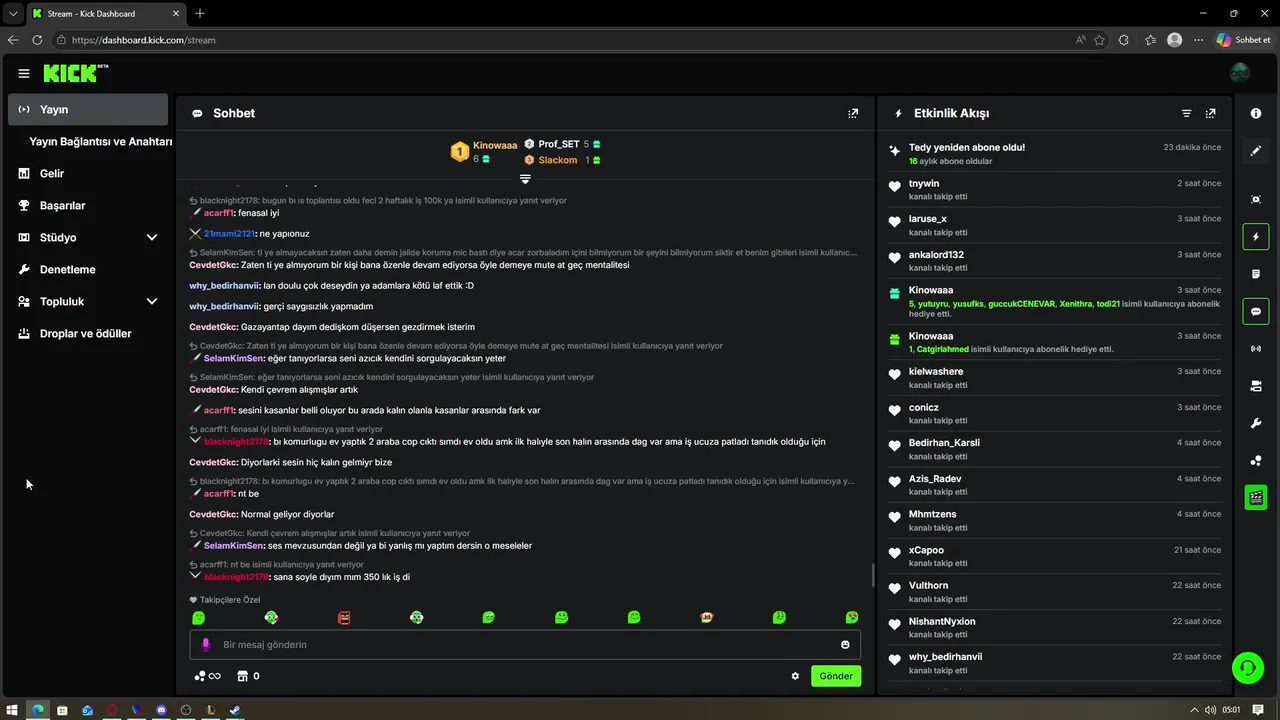Pop out the Sohbet chat panel
Viewport: 1280px width, 720px height.
(x=853, y=113)
